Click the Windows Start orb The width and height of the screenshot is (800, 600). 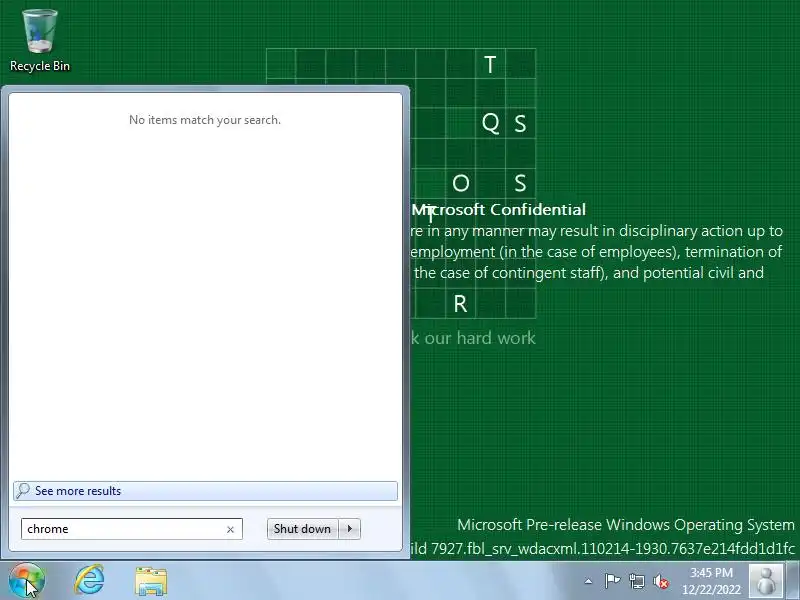click(27, 581)
